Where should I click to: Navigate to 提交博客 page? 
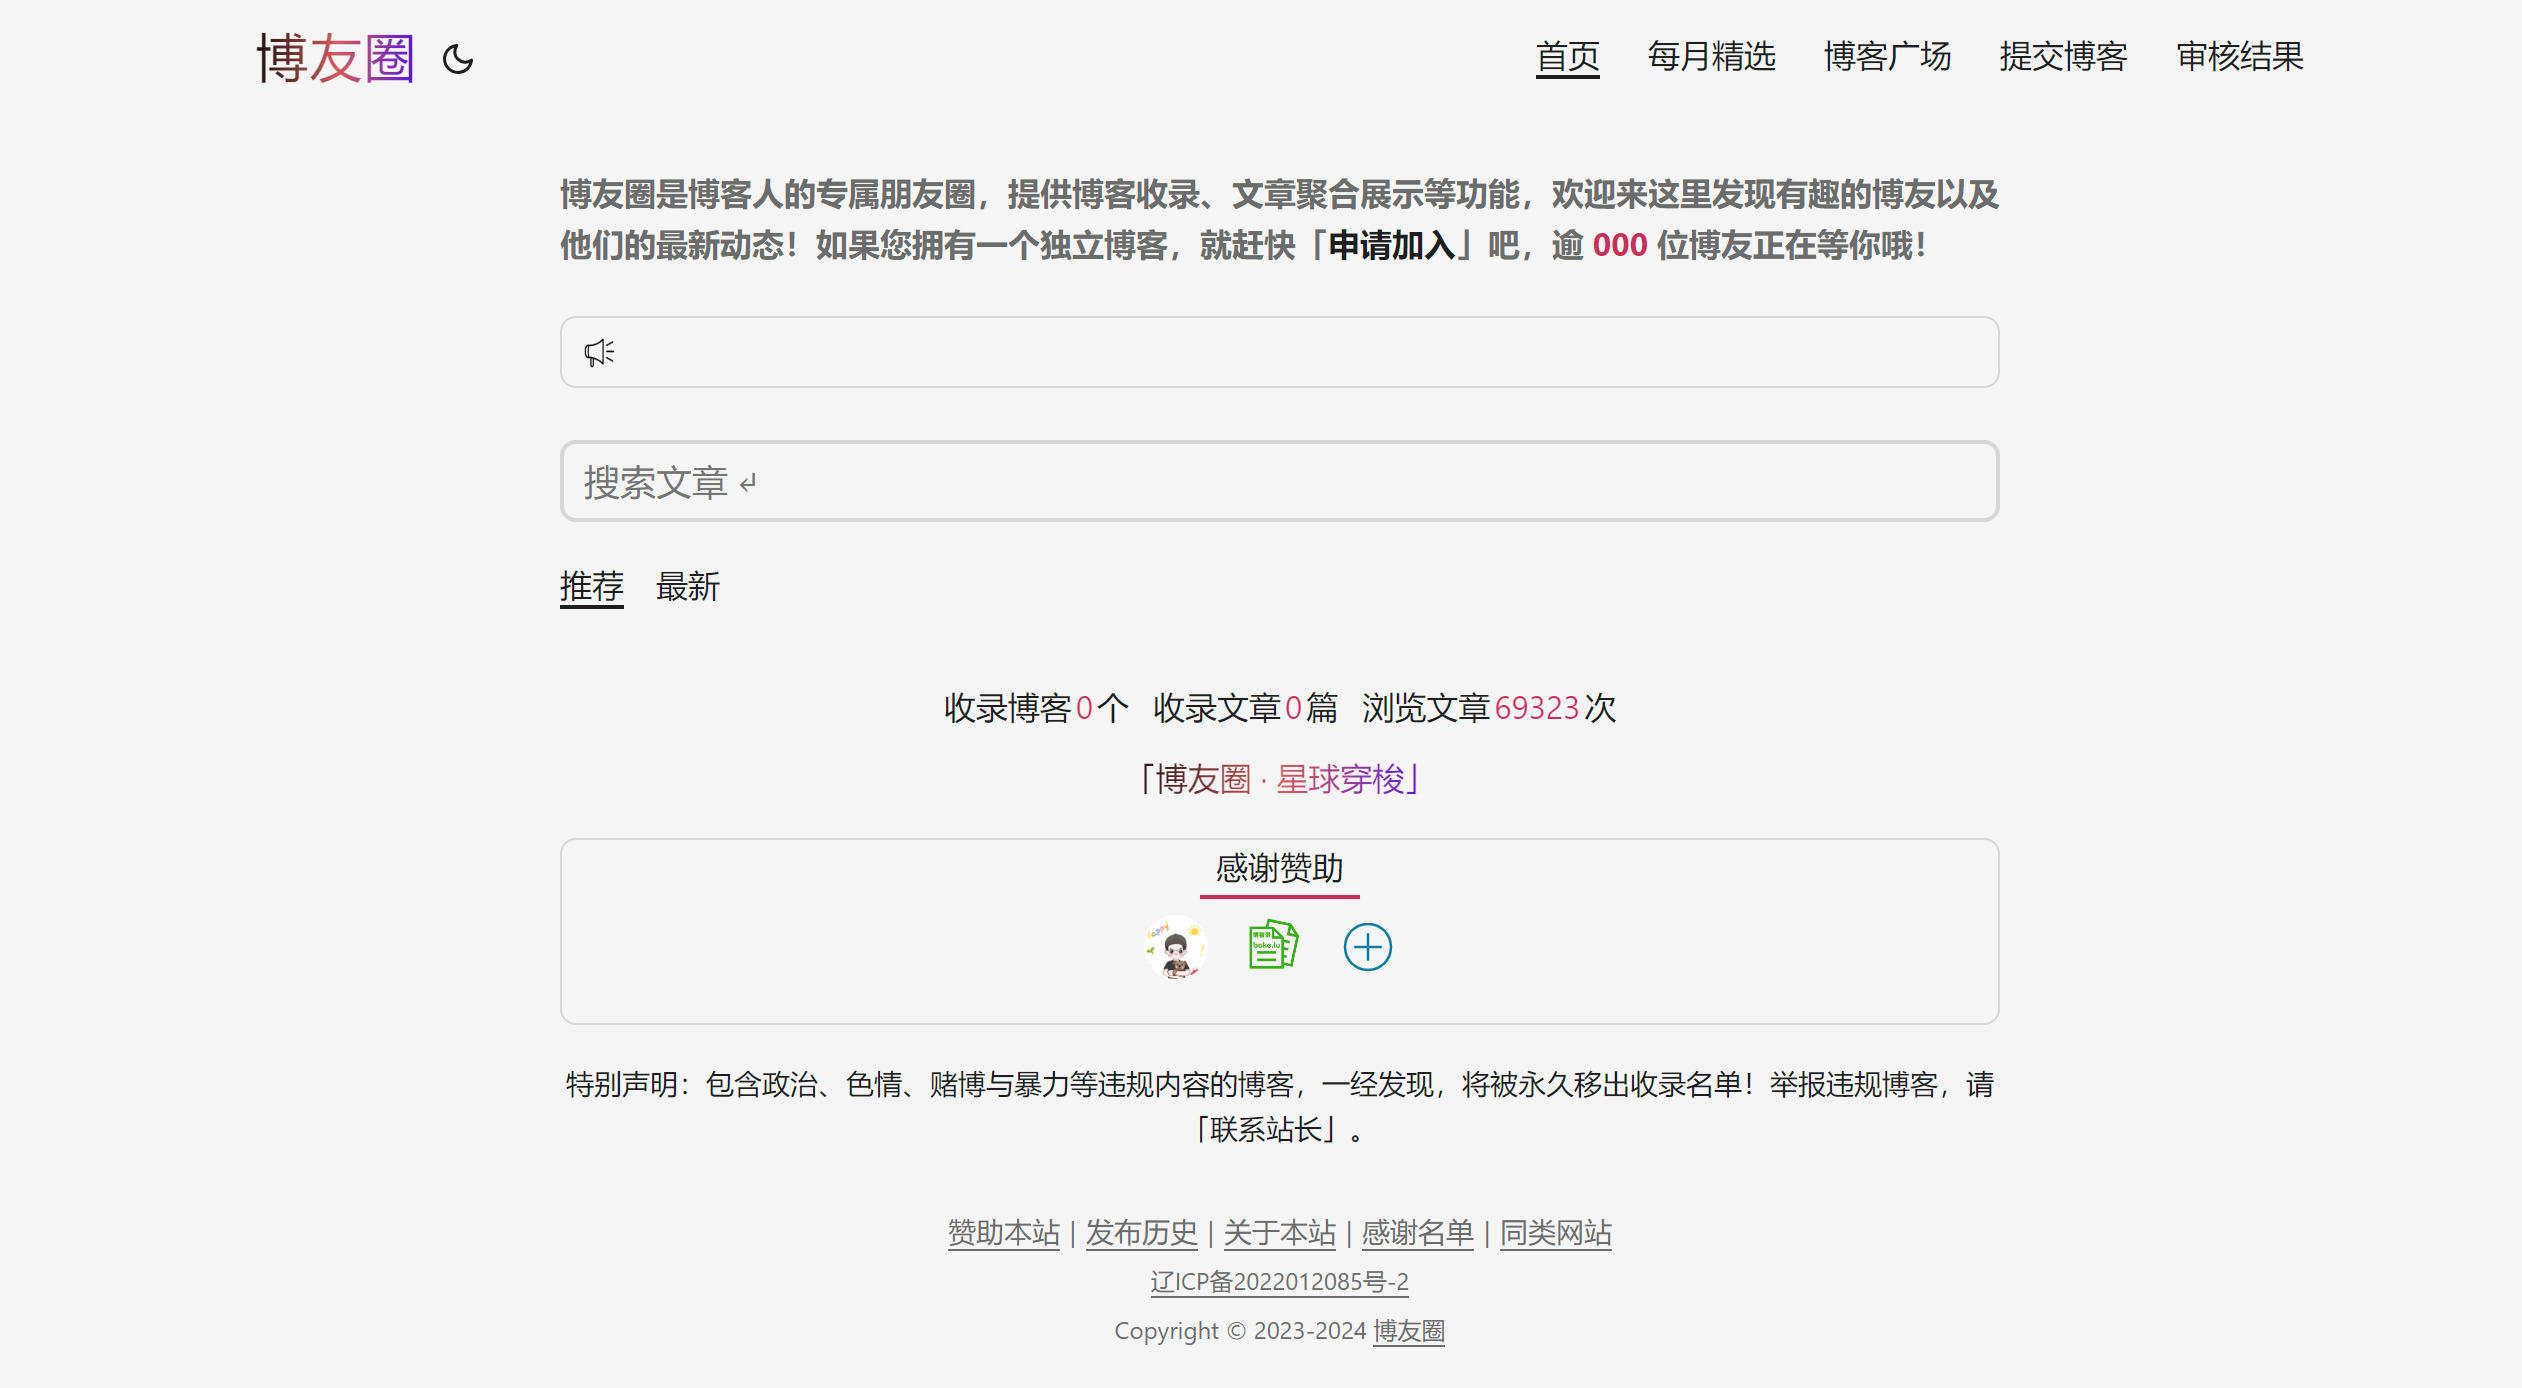tap(2063, 57)
